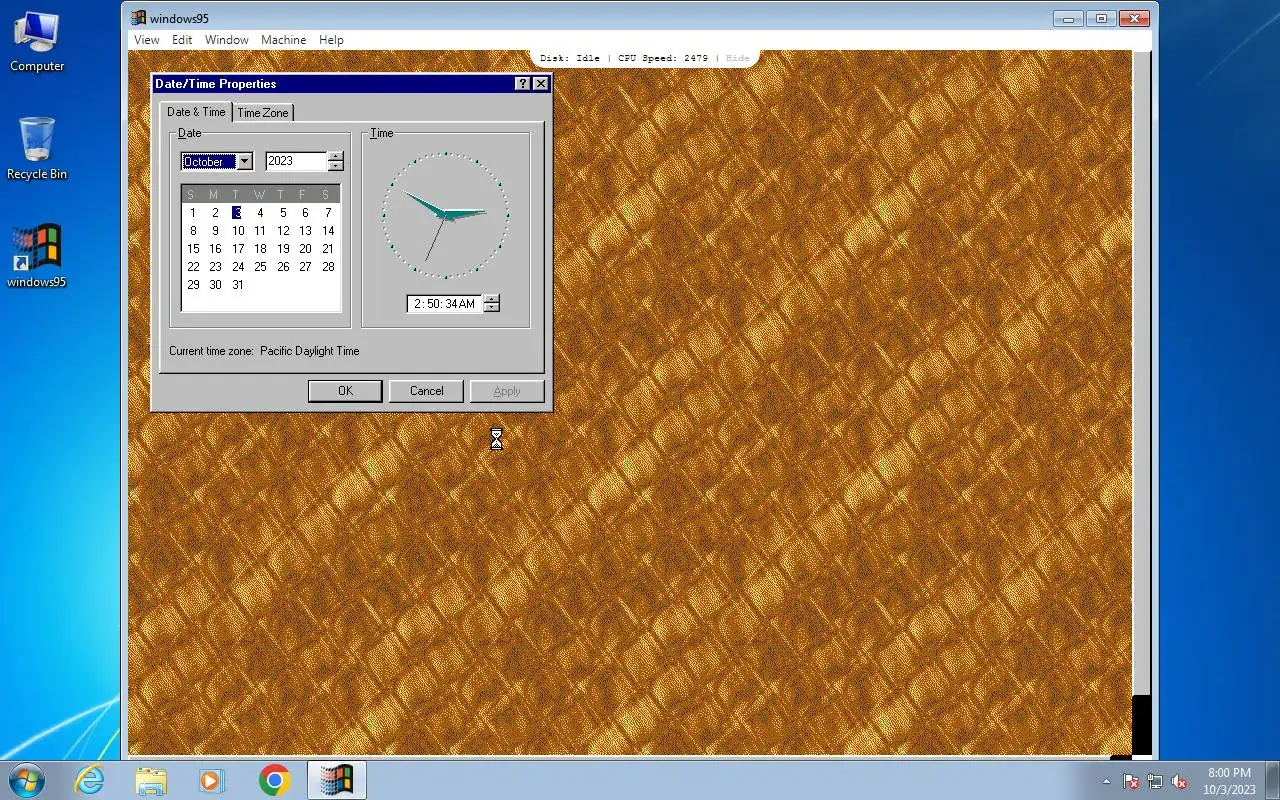
Task: Open network status tray icon
Action: point(1156,781)
